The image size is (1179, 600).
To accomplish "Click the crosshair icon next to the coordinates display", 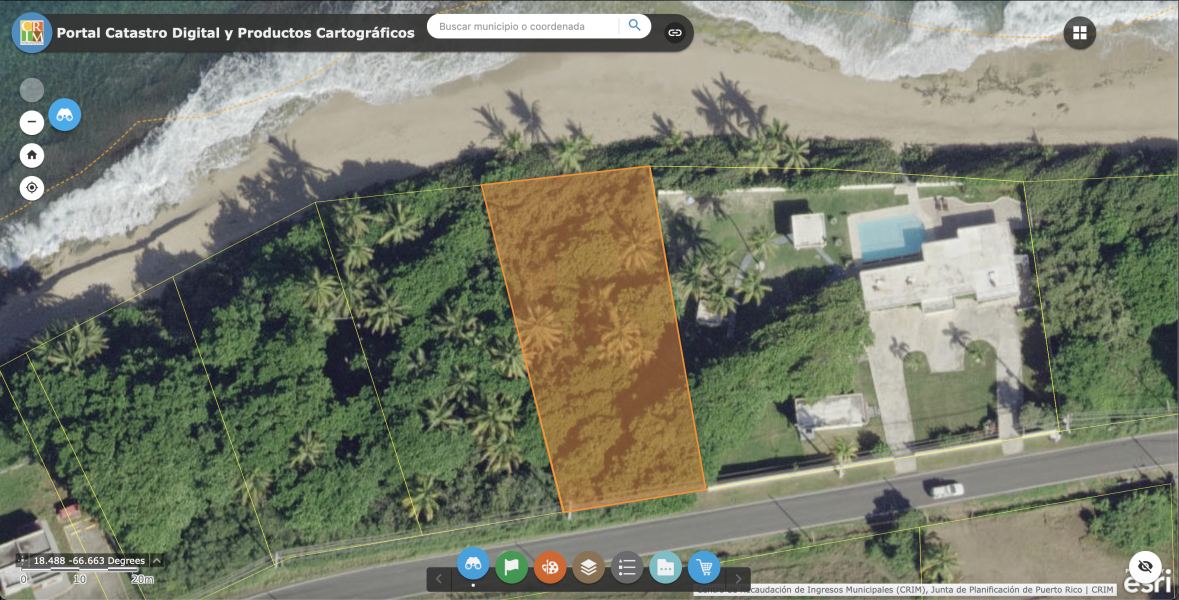I will click(x=22, y=561).
